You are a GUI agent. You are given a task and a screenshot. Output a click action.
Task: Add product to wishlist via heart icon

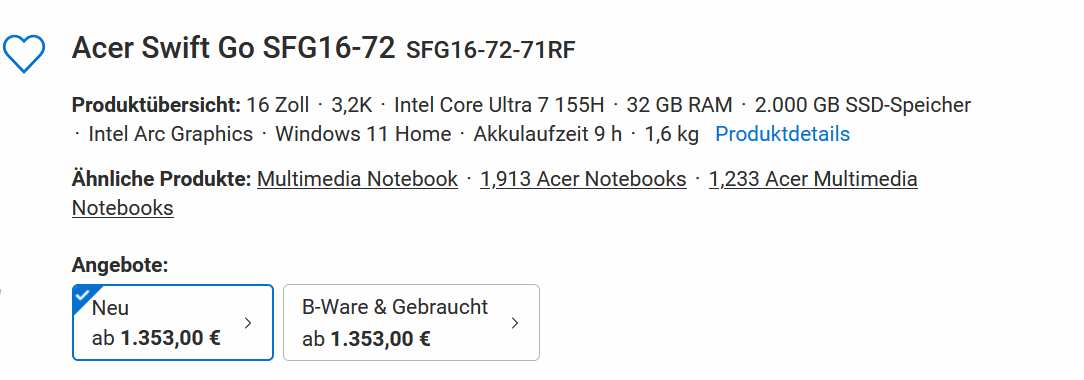pyautogui.click(x=24, y=53)
